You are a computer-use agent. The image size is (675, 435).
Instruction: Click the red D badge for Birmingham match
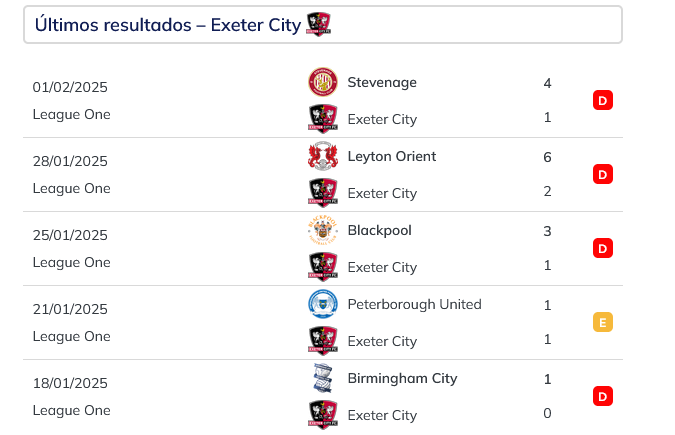click(603, 396)
